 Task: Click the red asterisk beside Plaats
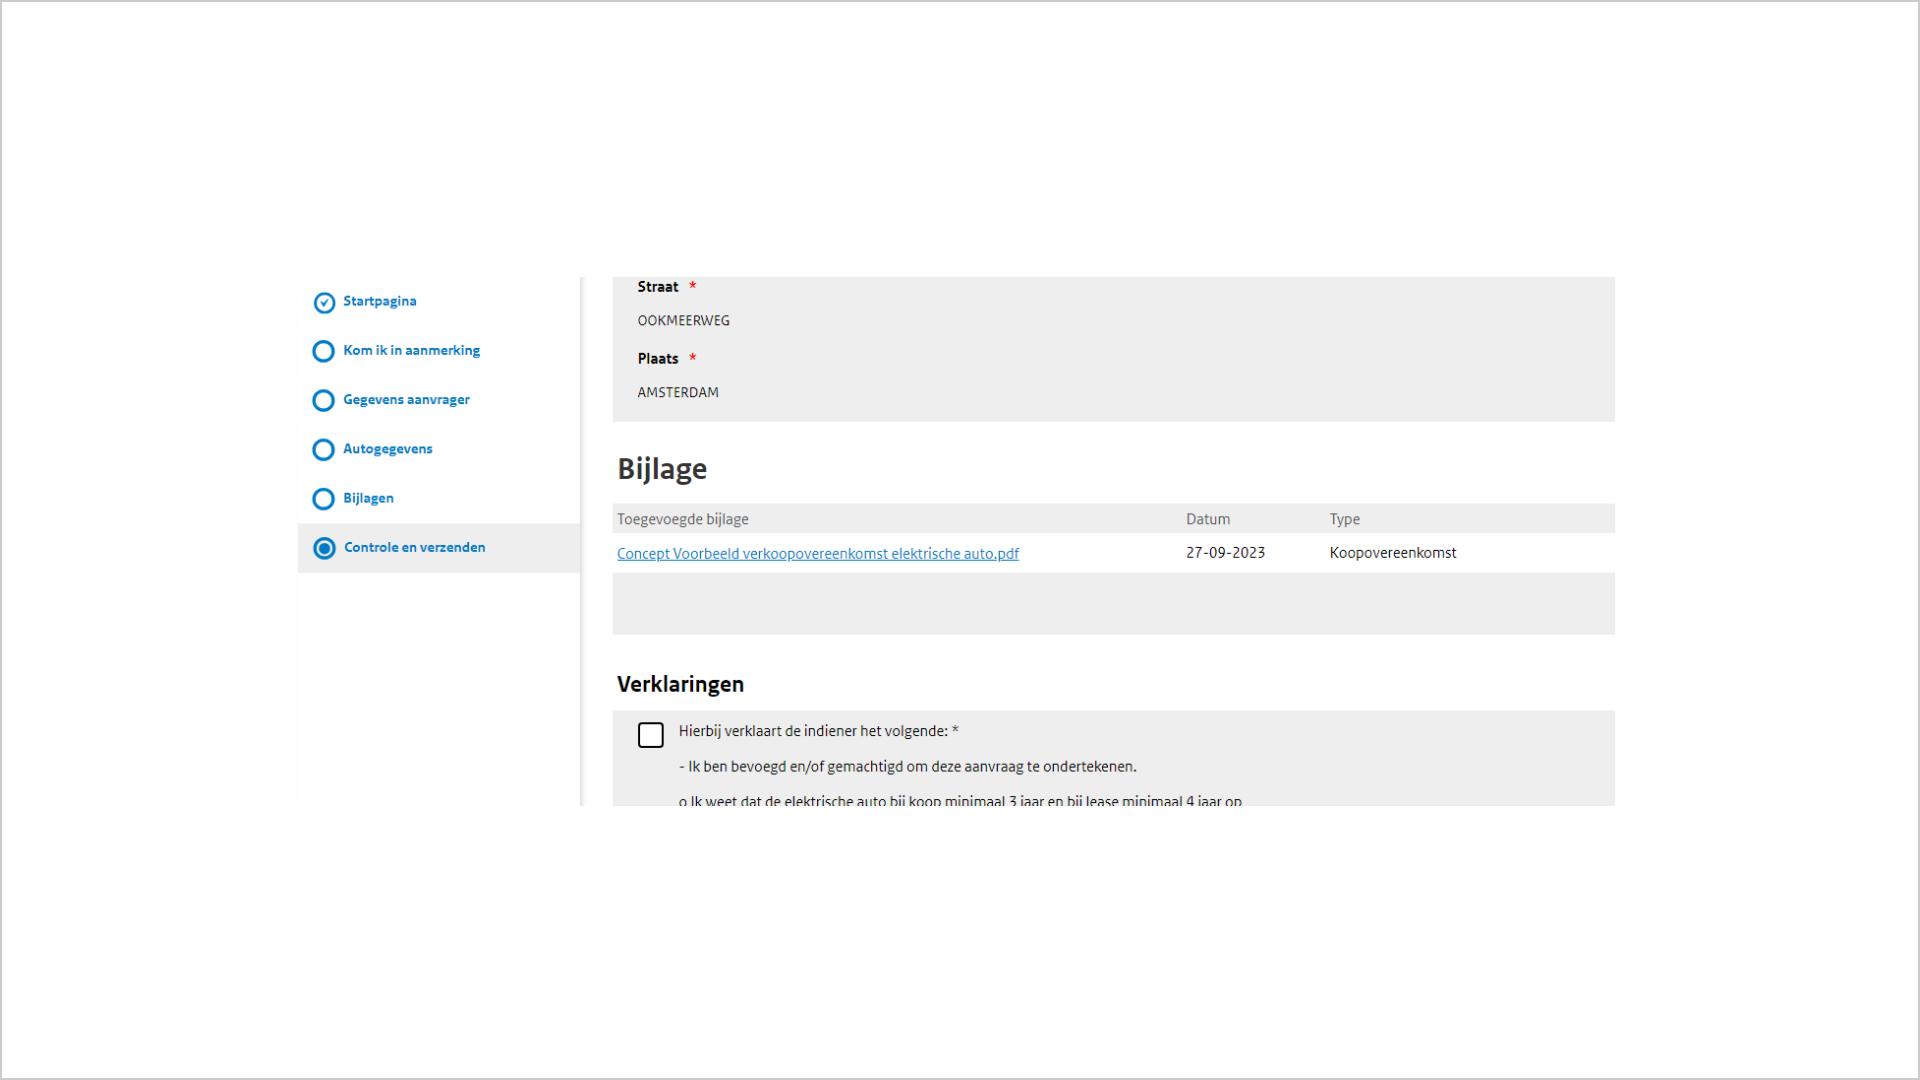[x=692, y=358]
